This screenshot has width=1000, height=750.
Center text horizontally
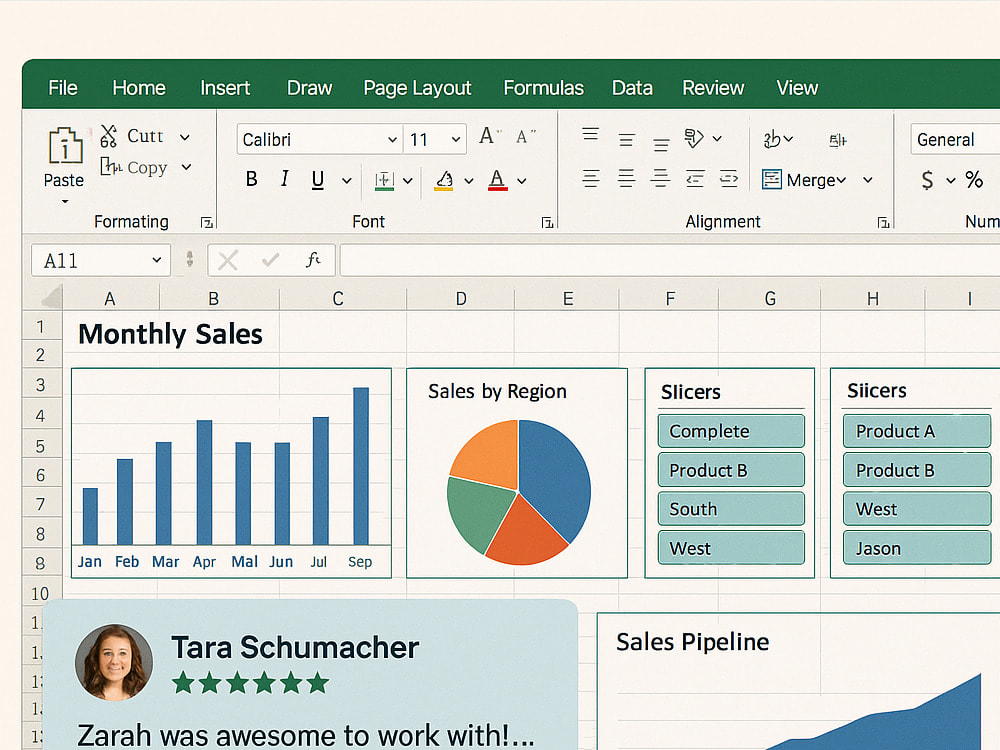pos(626,179)
